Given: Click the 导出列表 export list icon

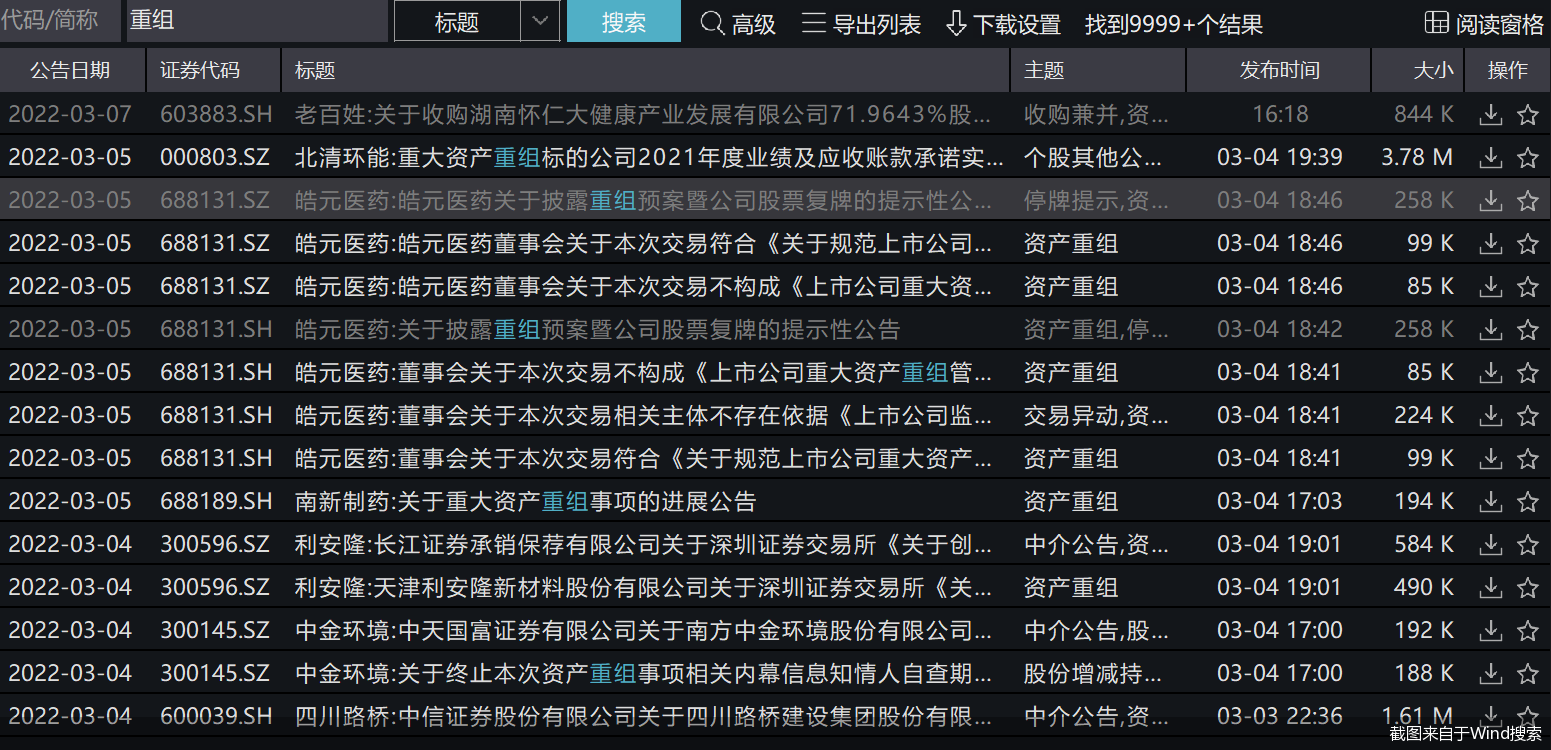Looking at the screenshot, I should [x=814, y=23].
